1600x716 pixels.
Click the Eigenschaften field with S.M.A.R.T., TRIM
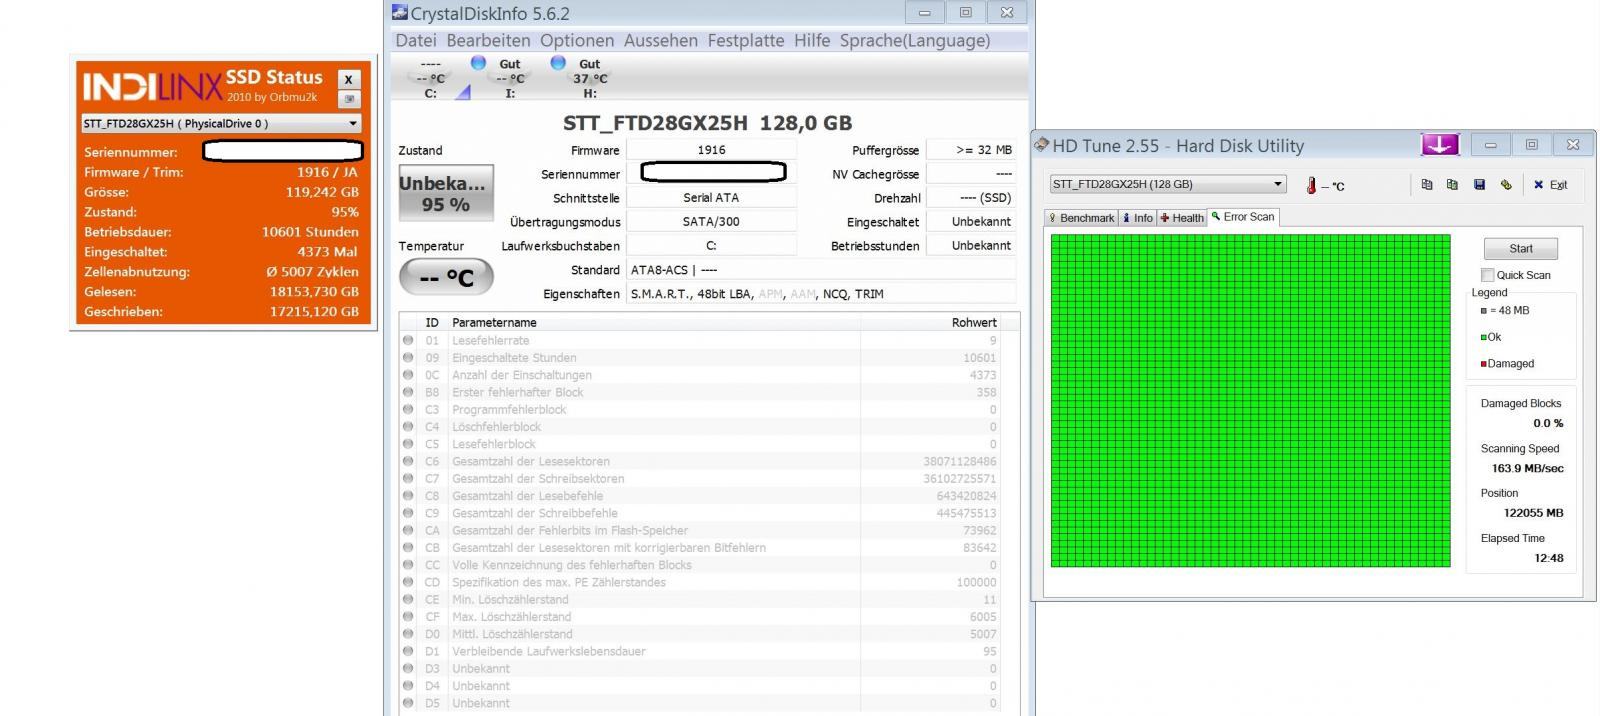[x=821, y=294]
